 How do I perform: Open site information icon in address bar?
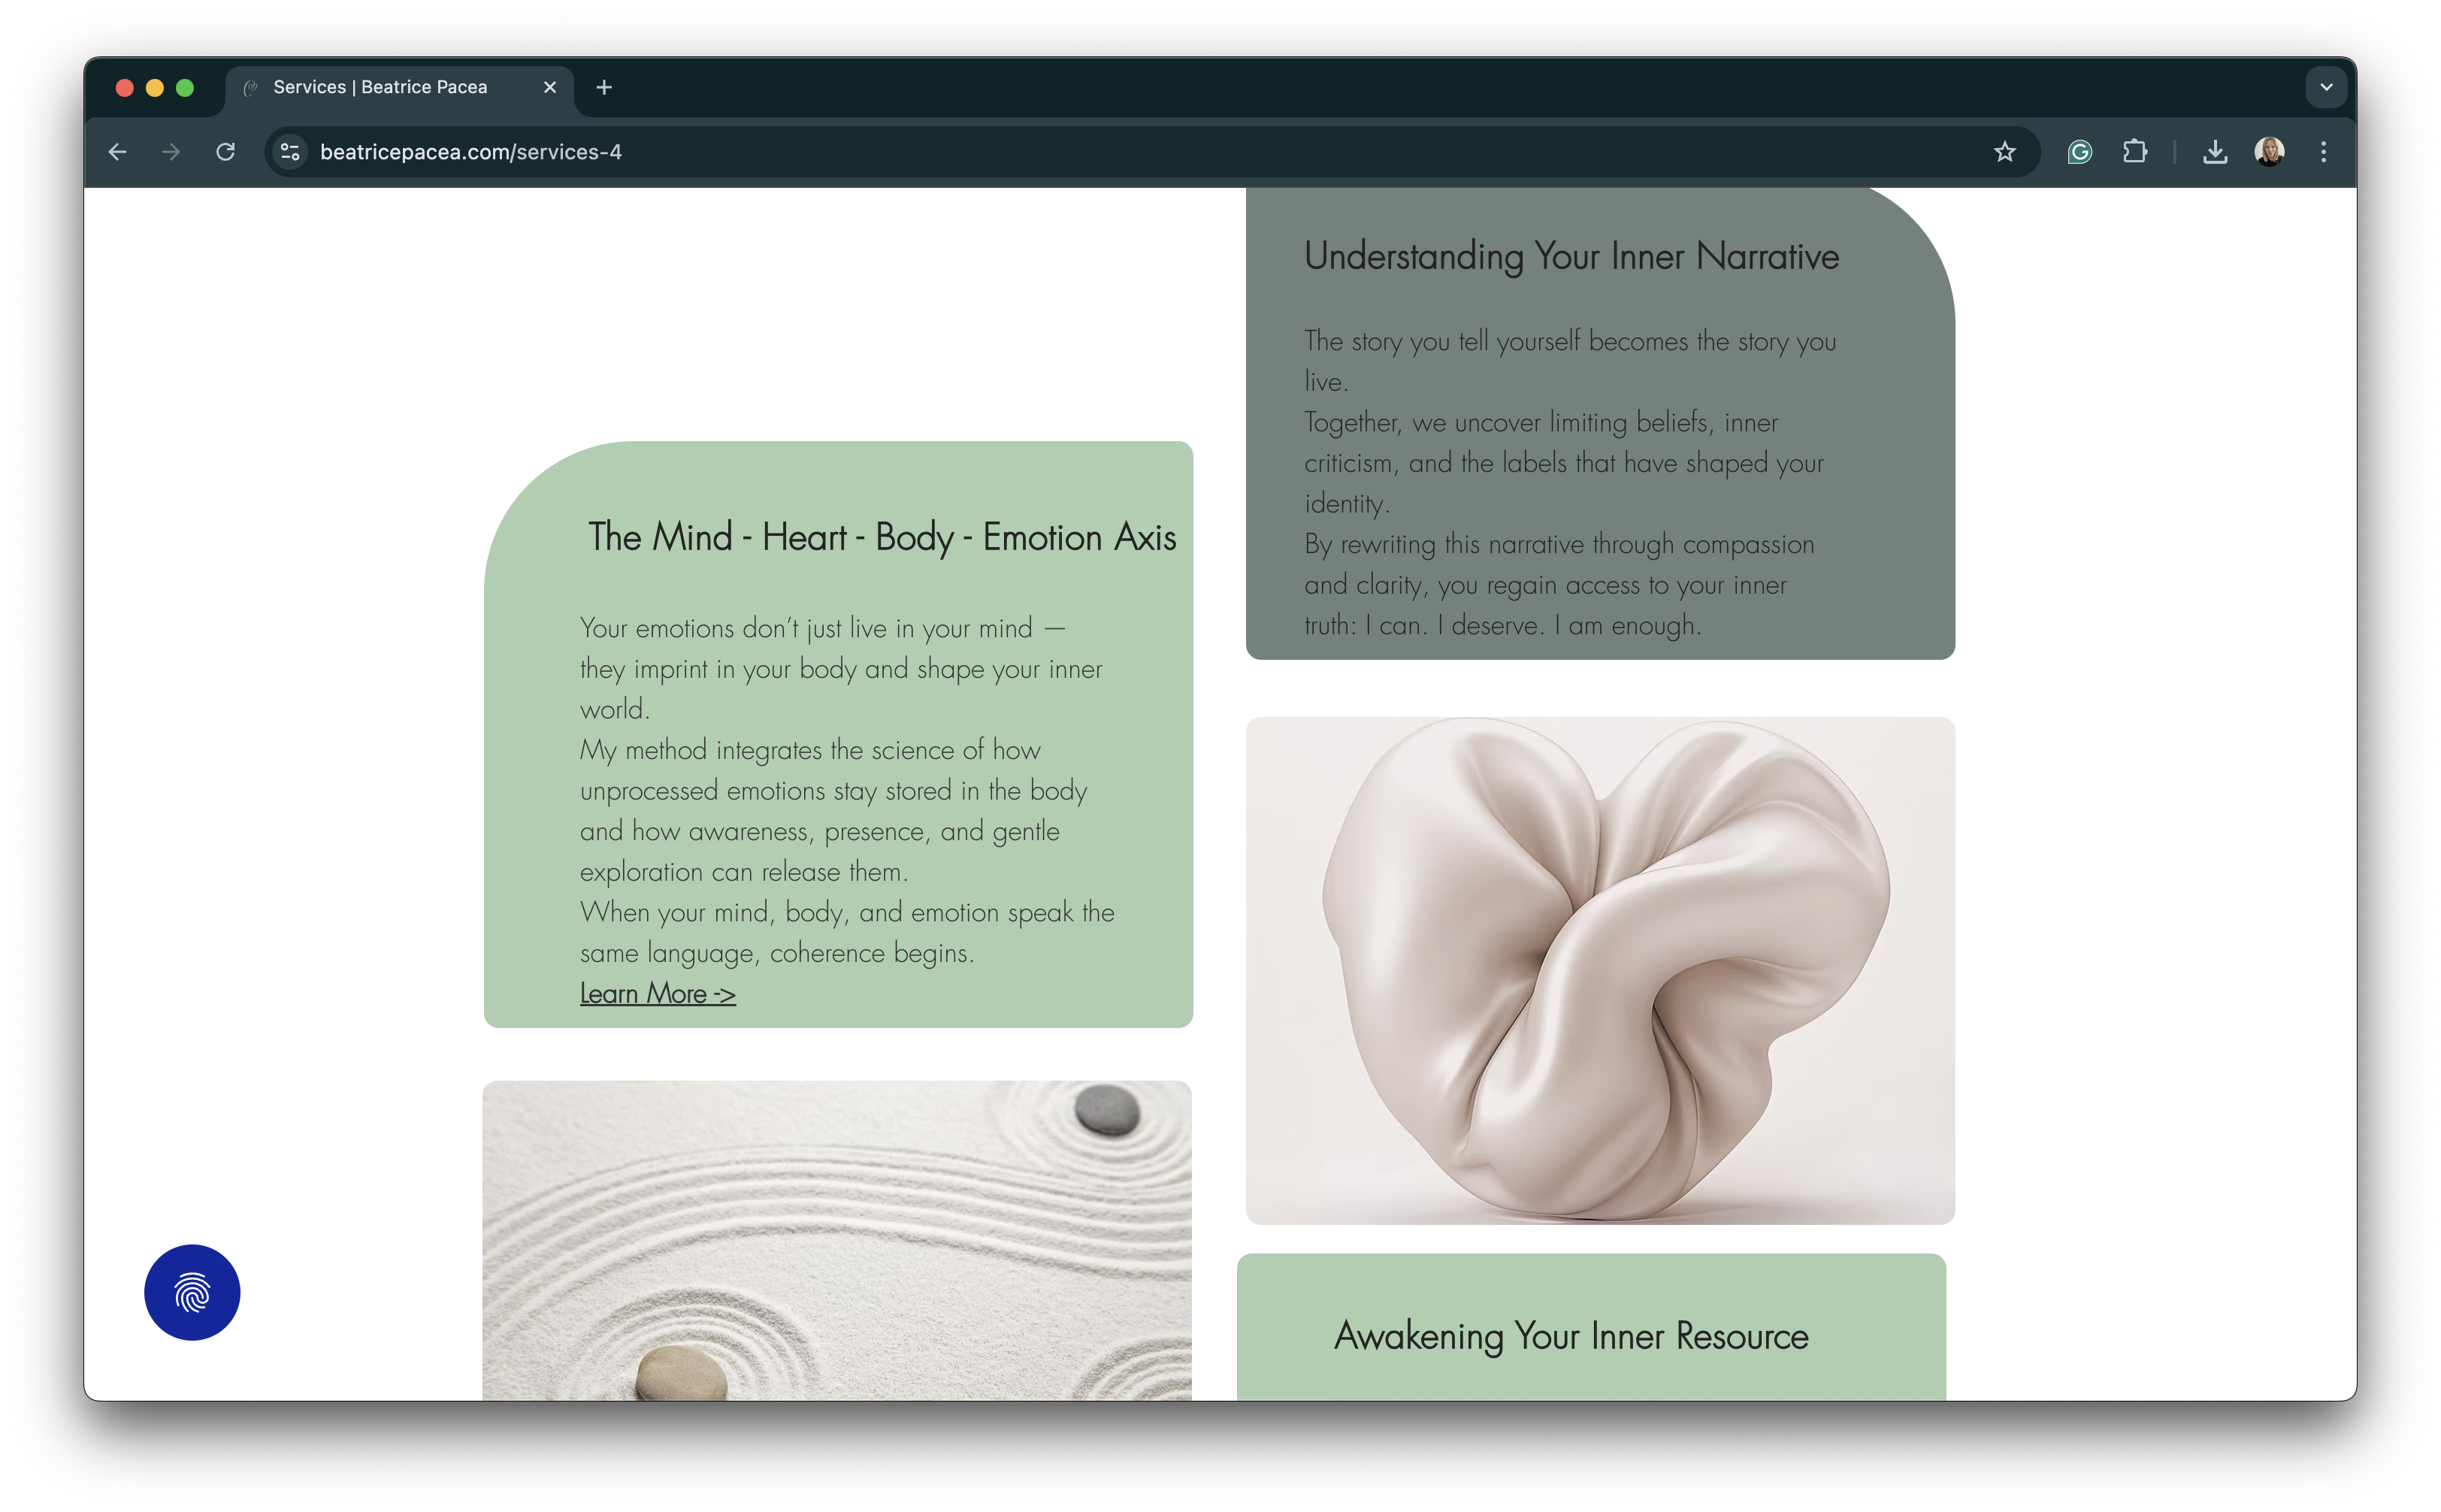[x=290, y=152]
